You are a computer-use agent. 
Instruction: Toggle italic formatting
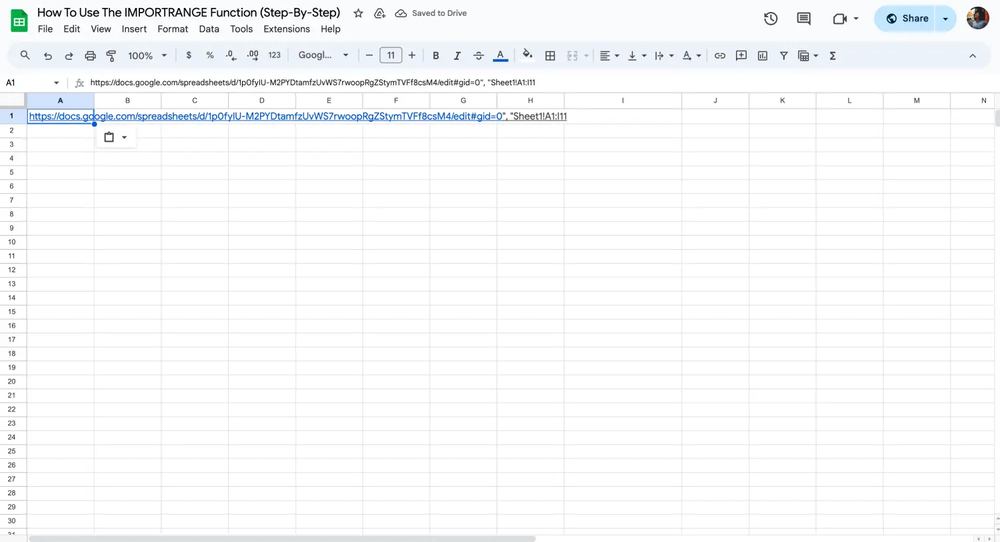coord(457,56)
